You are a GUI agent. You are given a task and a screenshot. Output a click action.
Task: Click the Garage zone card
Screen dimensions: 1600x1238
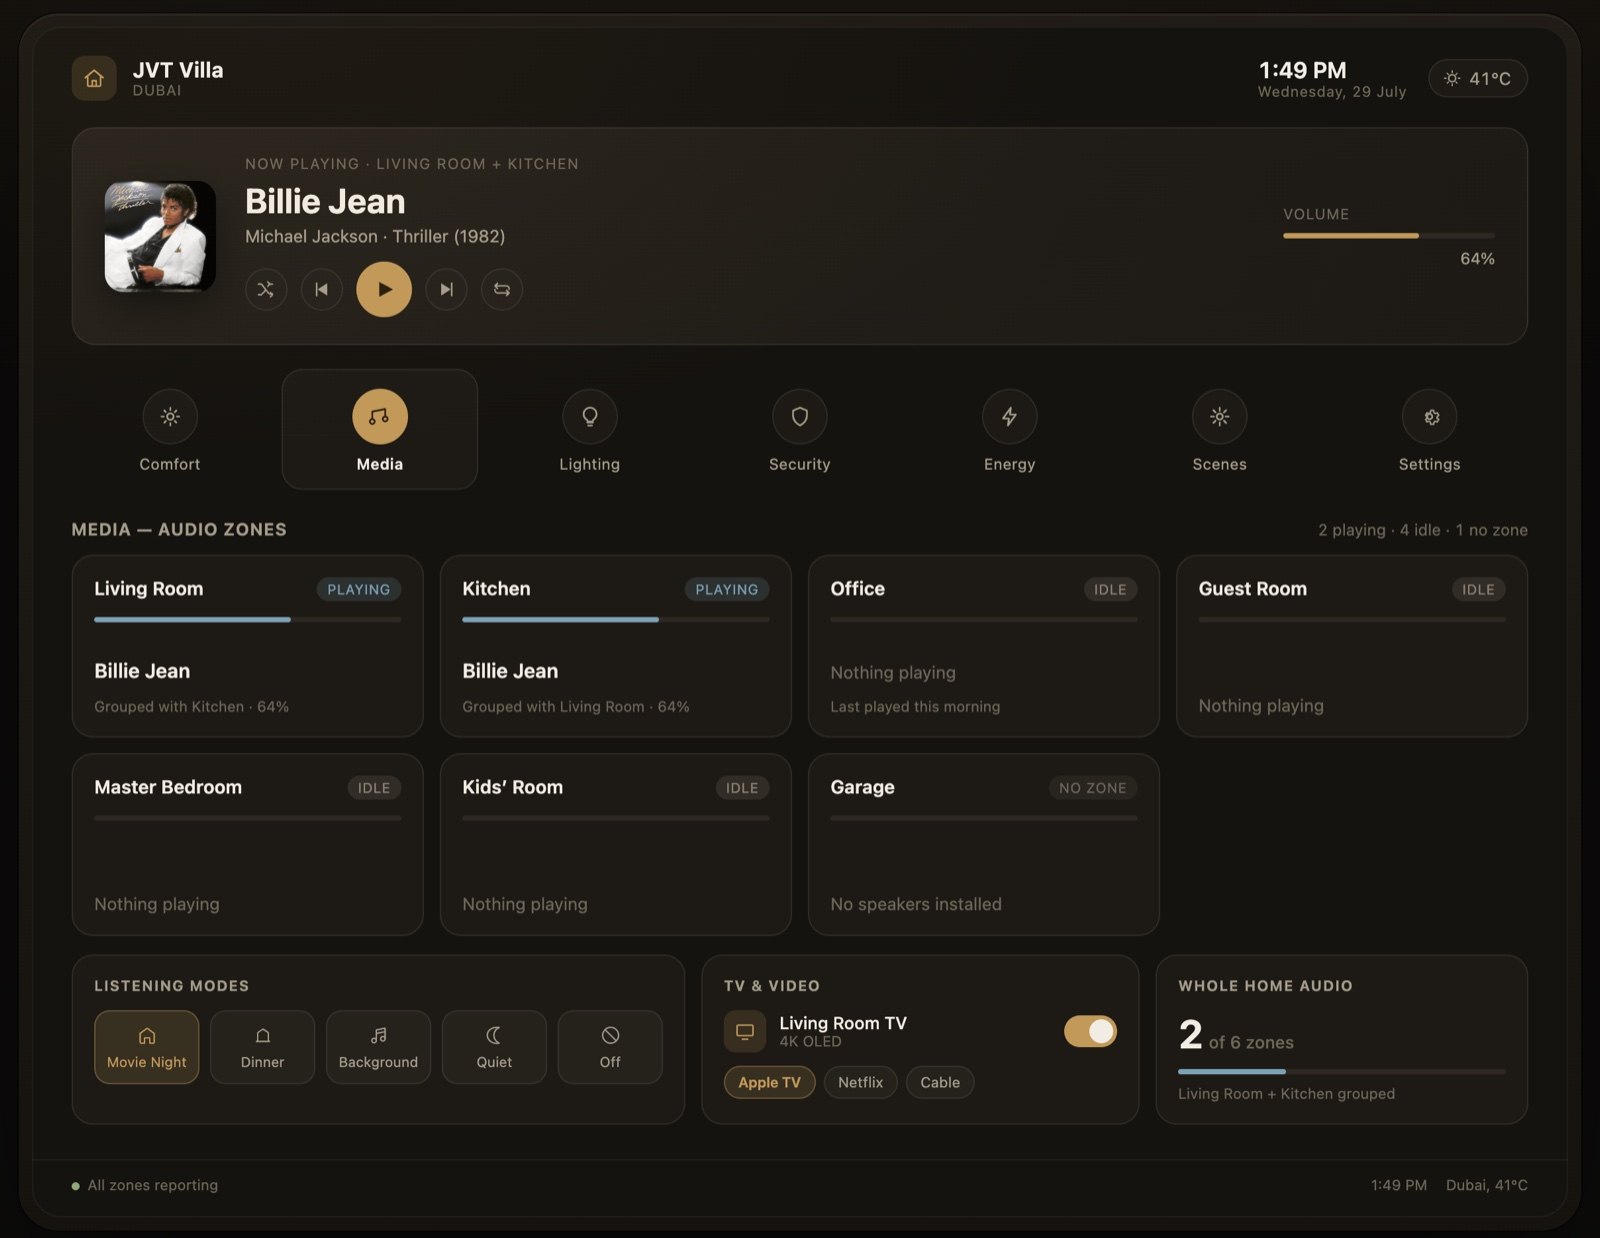(984, 844)
